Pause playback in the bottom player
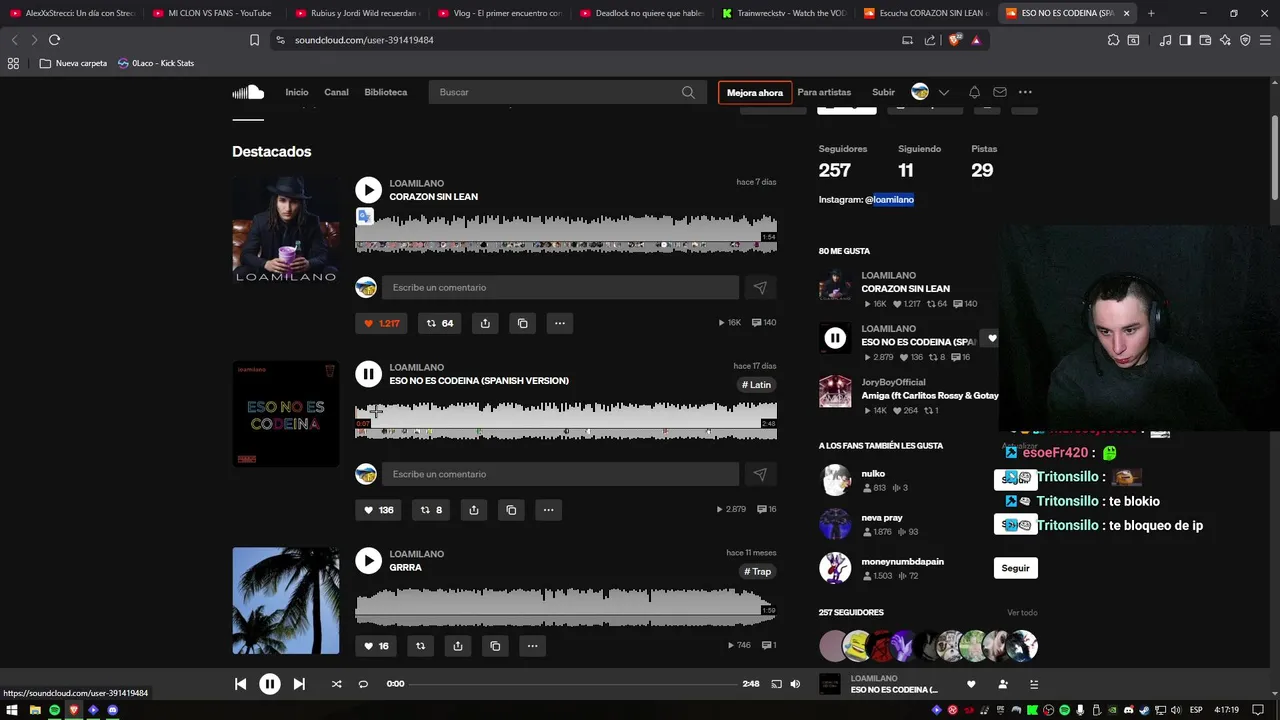Image resolution: width=1280 pixels, height=720 pixels. click(270, 684)
